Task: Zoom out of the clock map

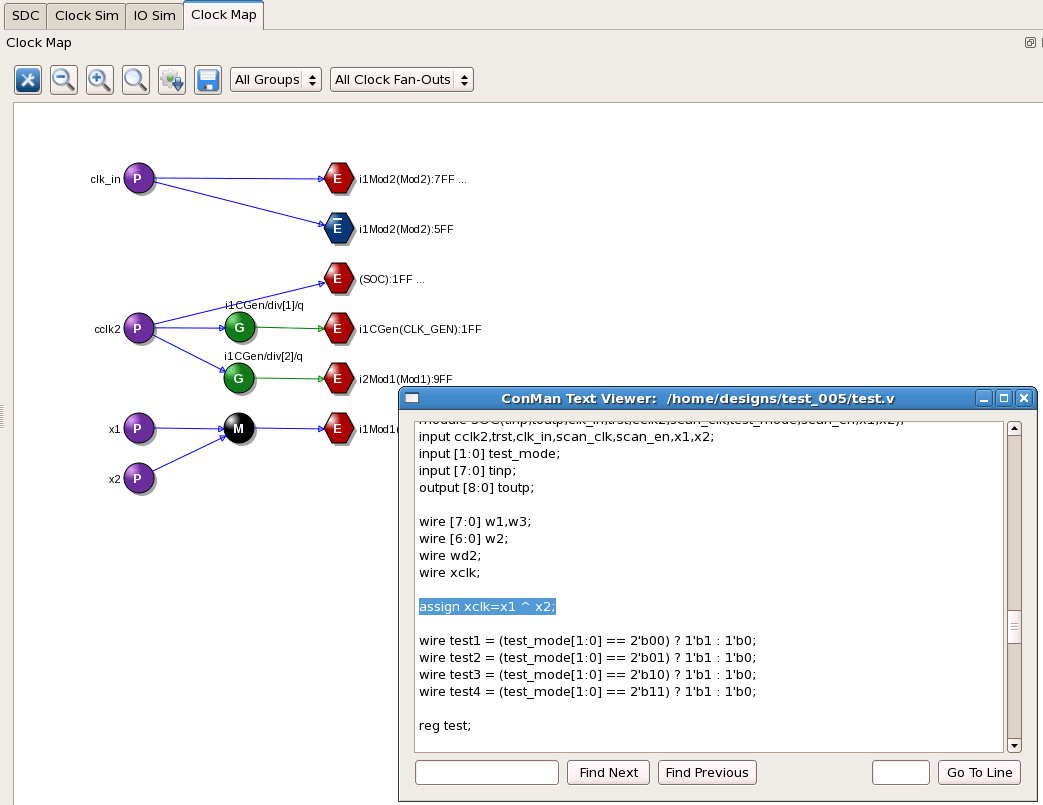Action: tap(64, 80)
